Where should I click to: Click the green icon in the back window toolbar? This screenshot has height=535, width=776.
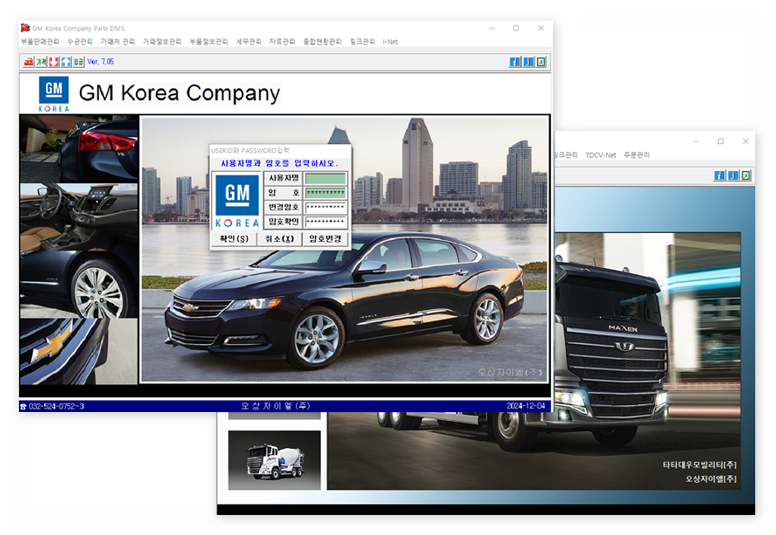point(745,176)
